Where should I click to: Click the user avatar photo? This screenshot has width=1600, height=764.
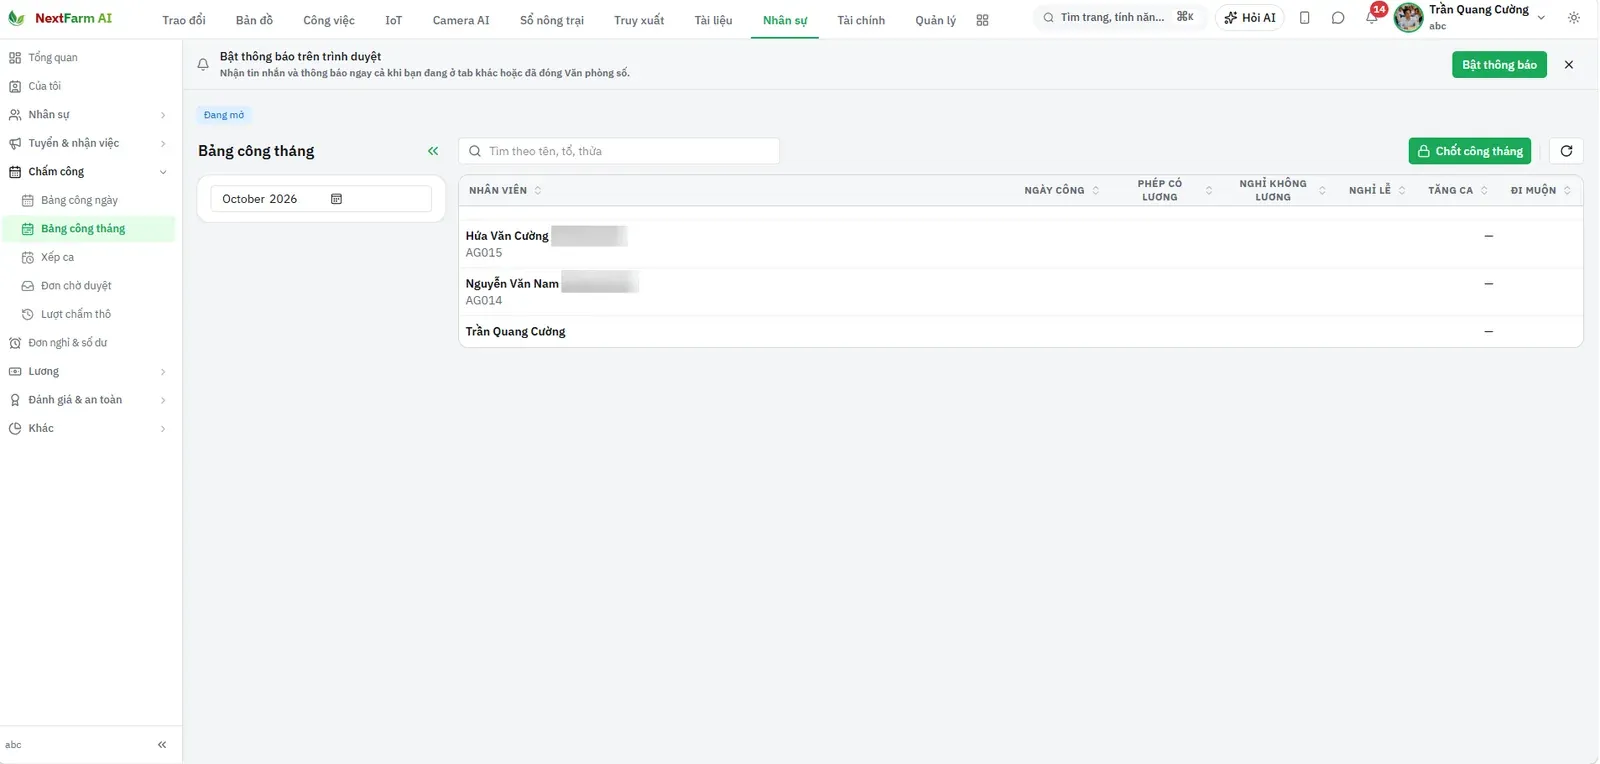click(x=1409, y=18)
